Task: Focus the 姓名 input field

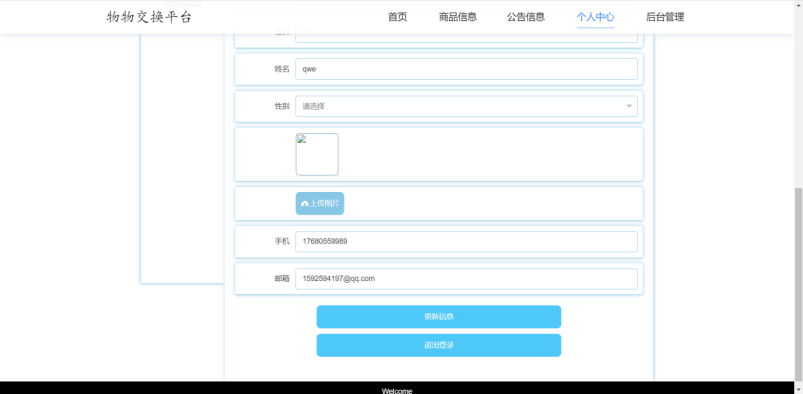Action: pos(466,69)
